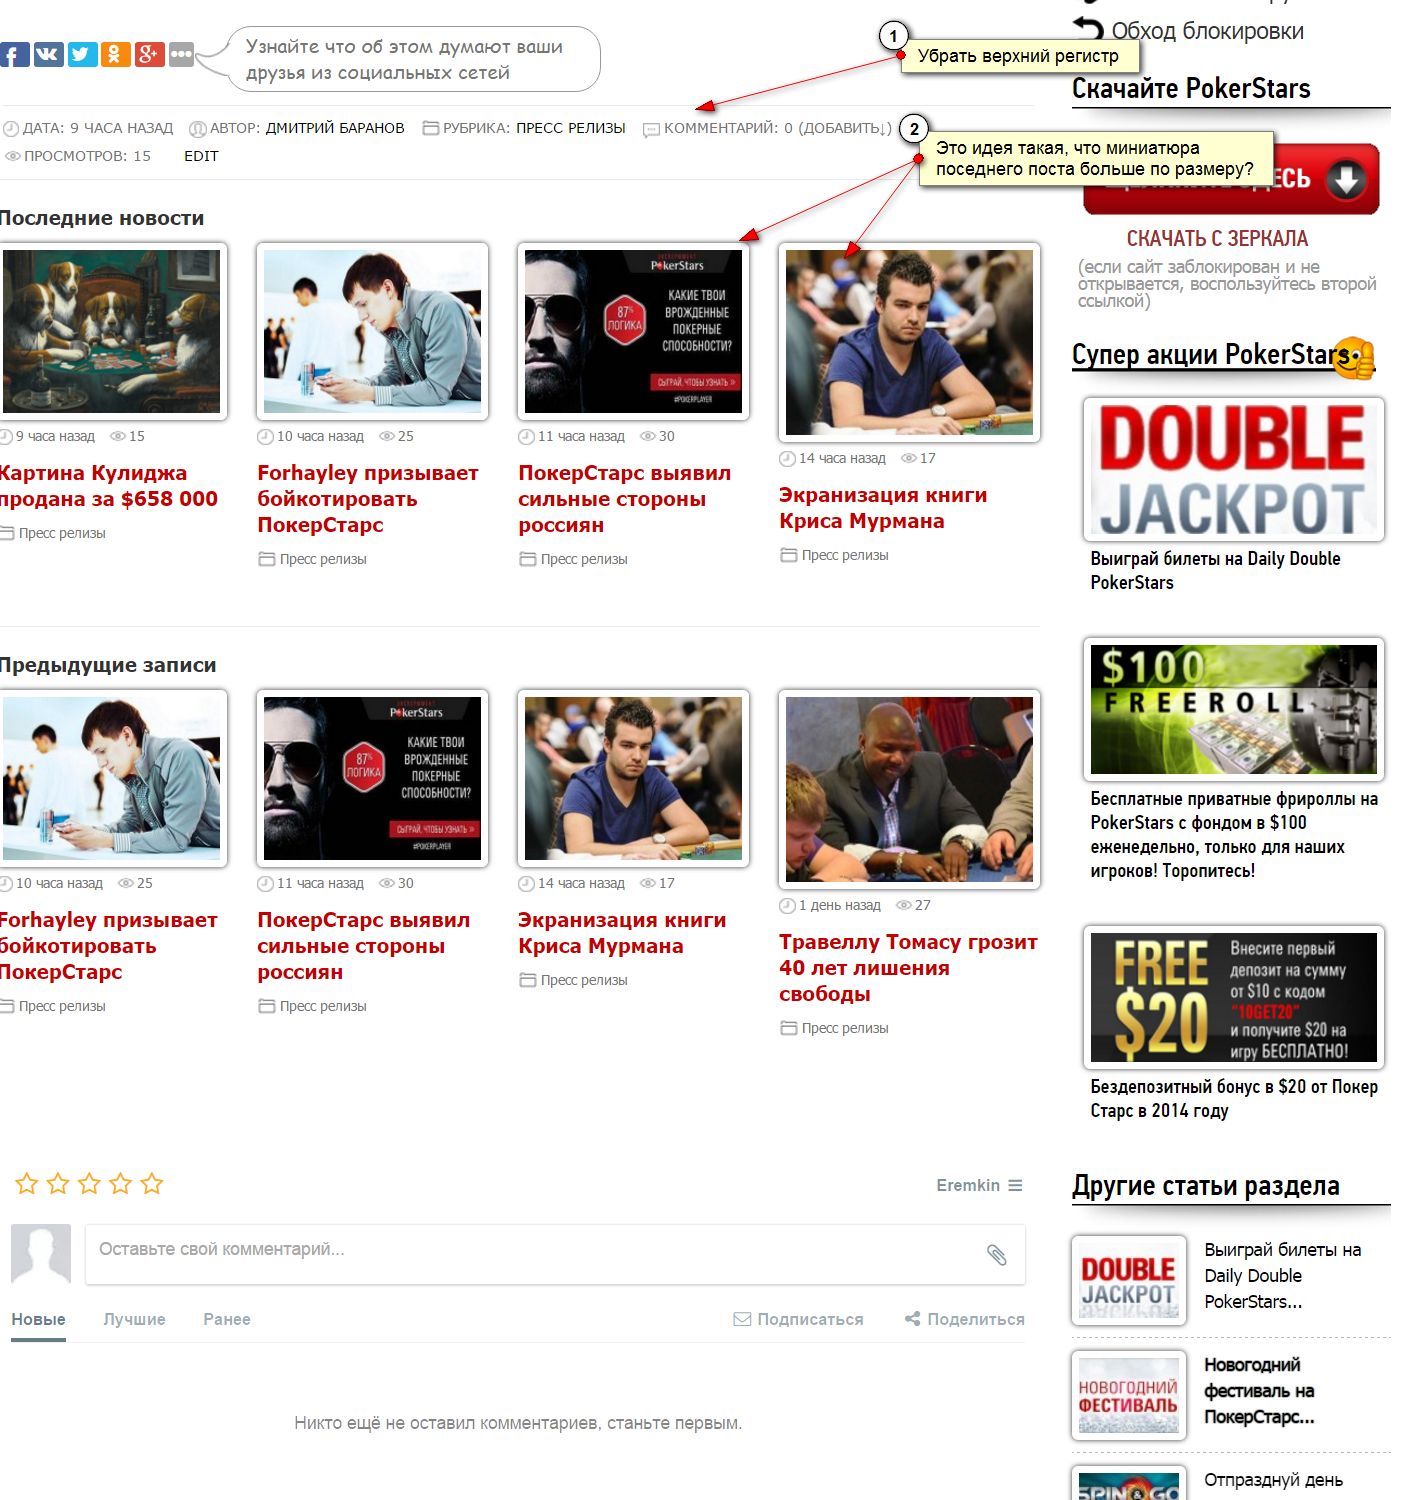Open Экранизация книги article under Последние новости

pyautogui.click(x=883, y=508)
